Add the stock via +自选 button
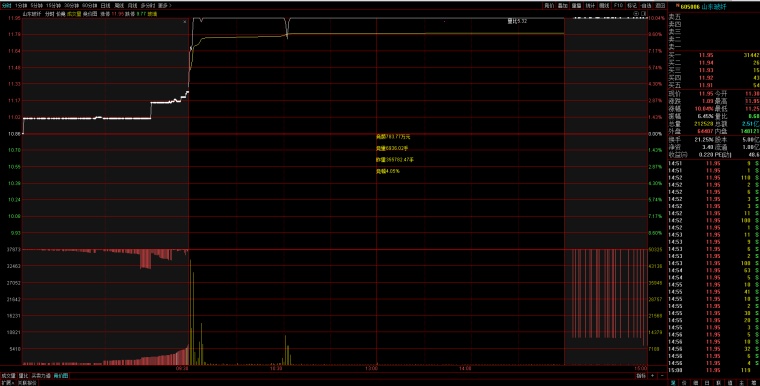The width and height of the screenshot is (760, 386). coord(646,5)
